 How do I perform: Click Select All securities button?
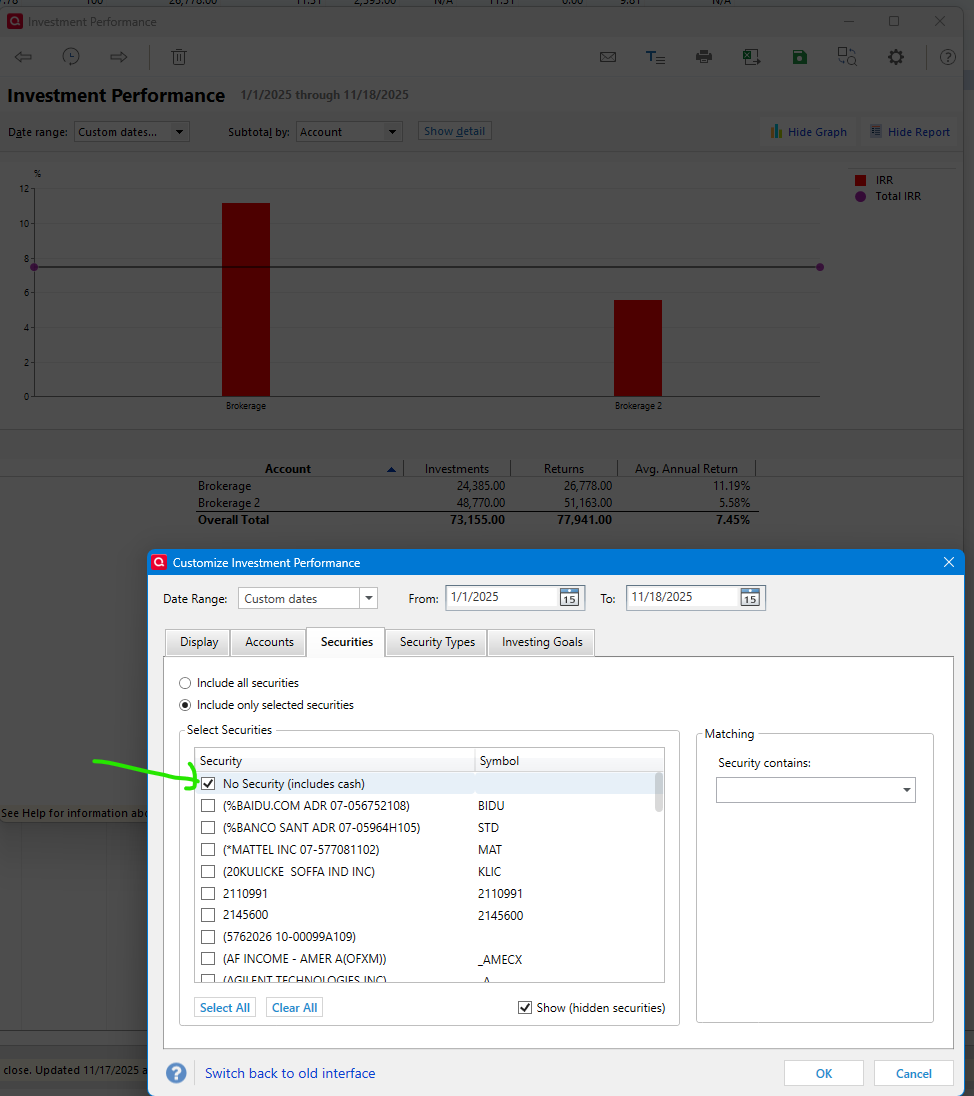coord(224,1007)
